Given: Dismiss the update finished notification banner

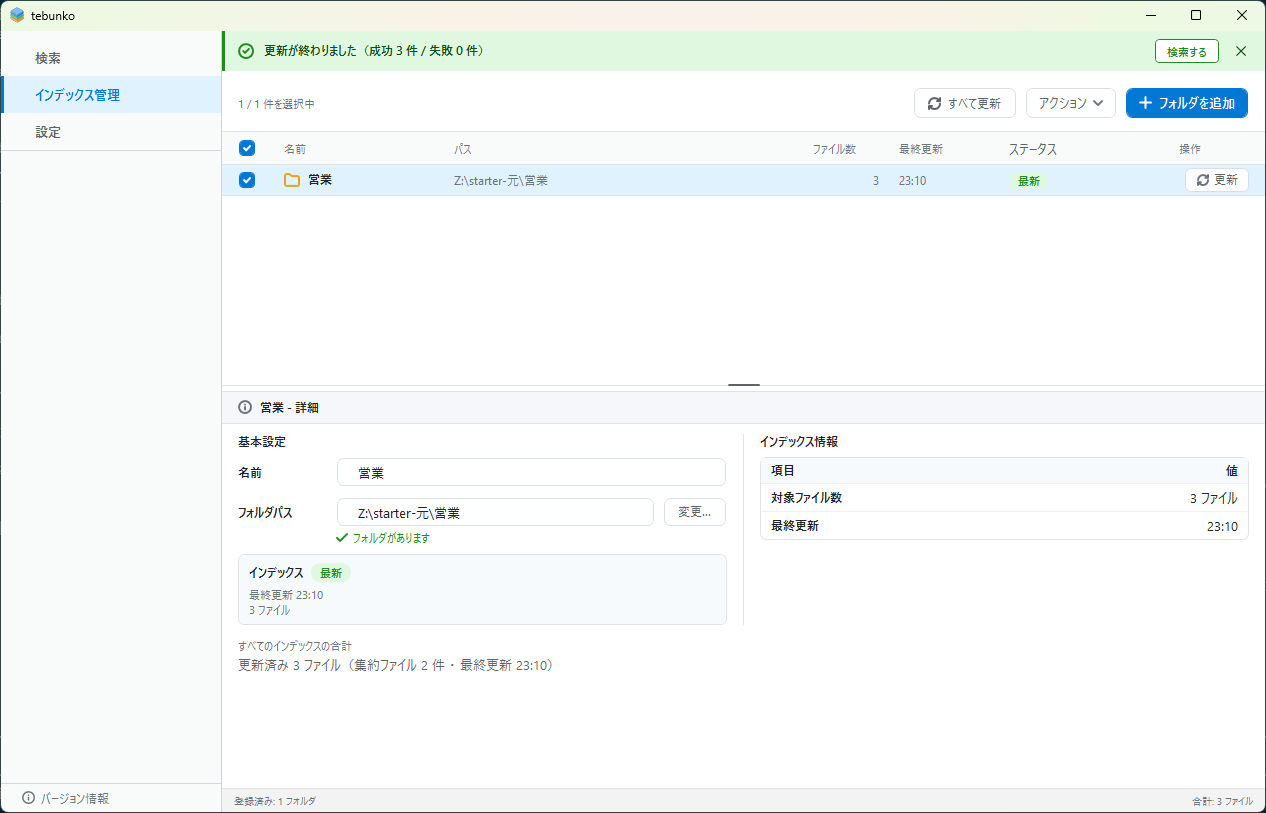Looking at the screenshot, I should click(x=1241, y=51).
